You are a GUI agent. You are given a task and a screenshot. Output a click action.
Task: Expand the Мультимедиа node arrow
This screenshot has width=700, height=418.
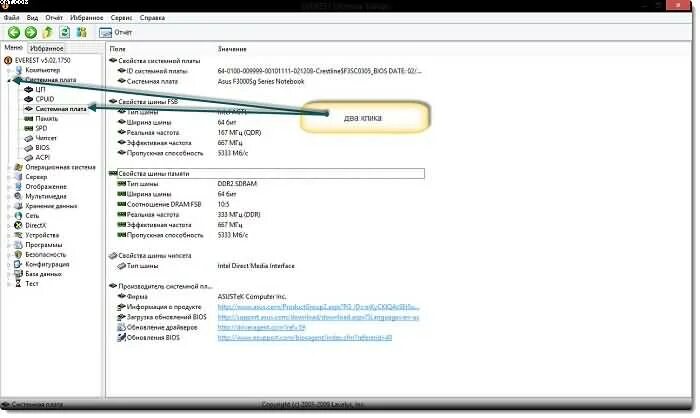click(9, 196)
